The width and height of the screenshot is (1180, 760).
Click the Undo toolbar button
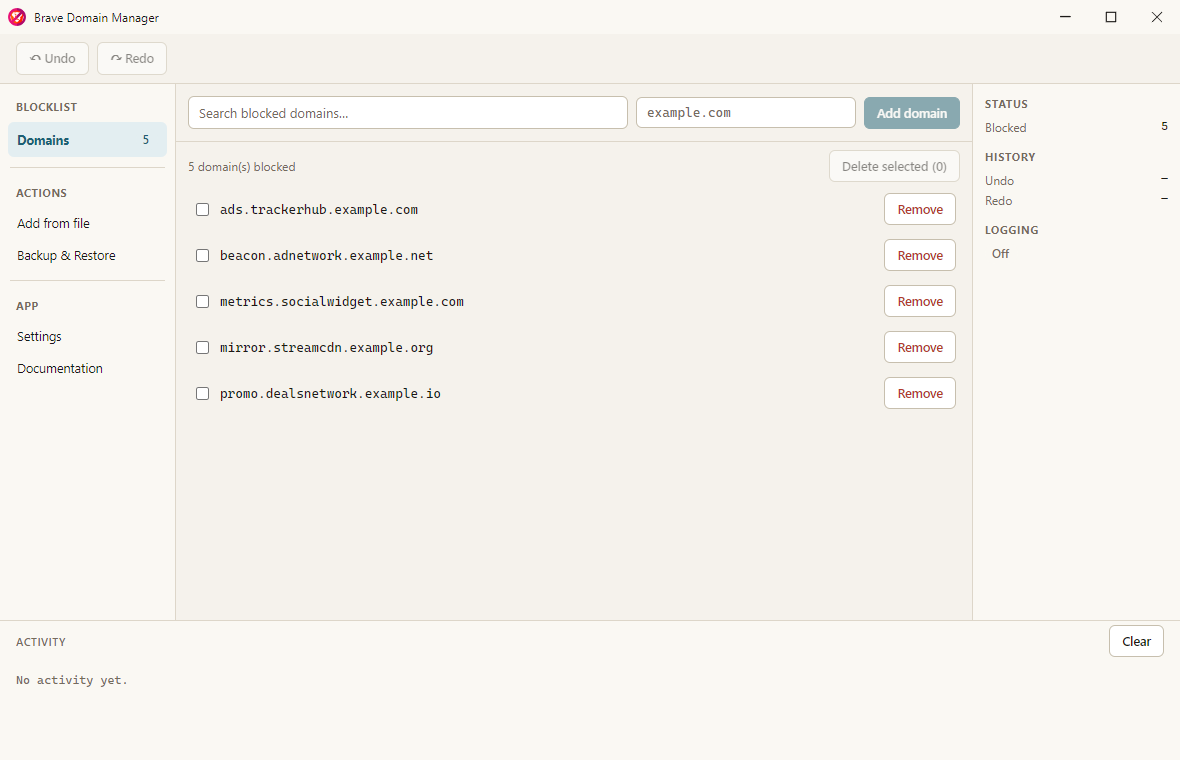tap(53, 59)
